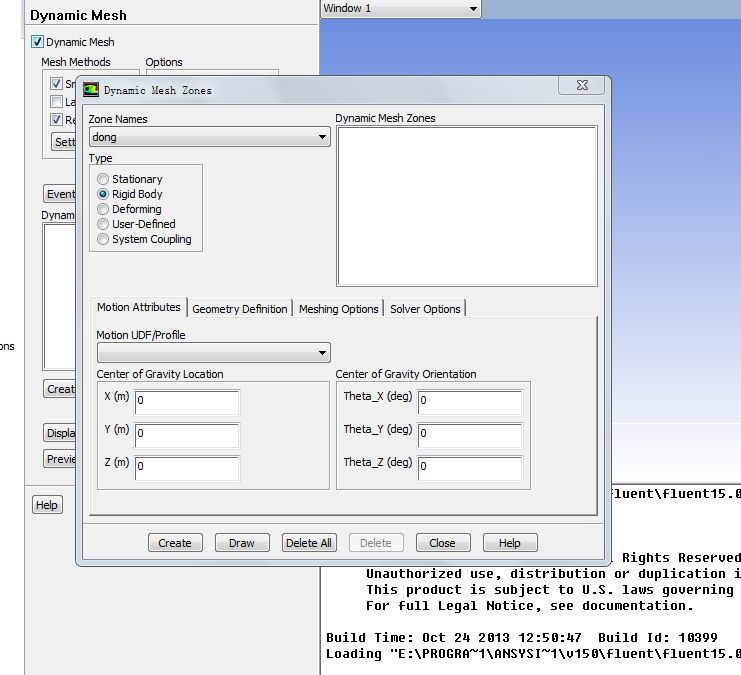Open Help from the dialog's button row
Screen dimensions: 741x675
510,543
